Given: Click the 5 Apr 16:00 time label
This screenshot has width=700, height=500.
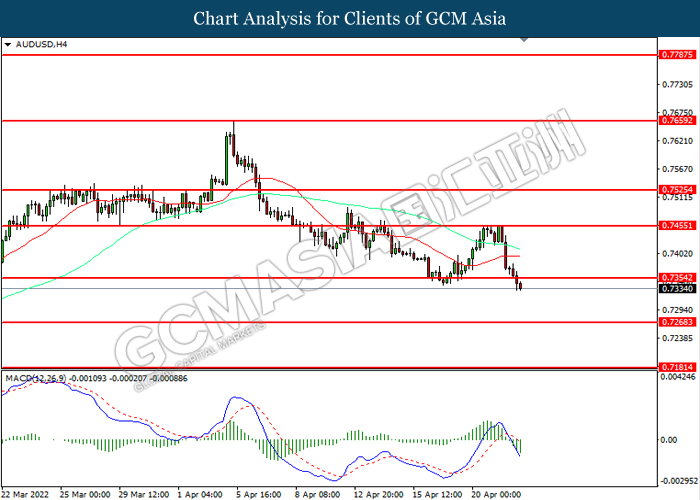Looking at the screenshot, I should 259,495.
